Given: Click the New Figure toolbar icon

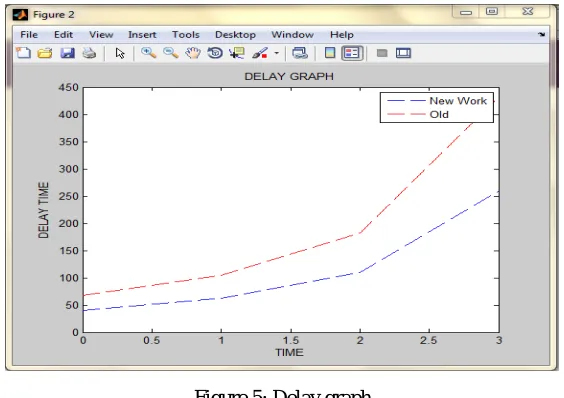Looking at the screenshot, I should (24, 53).
